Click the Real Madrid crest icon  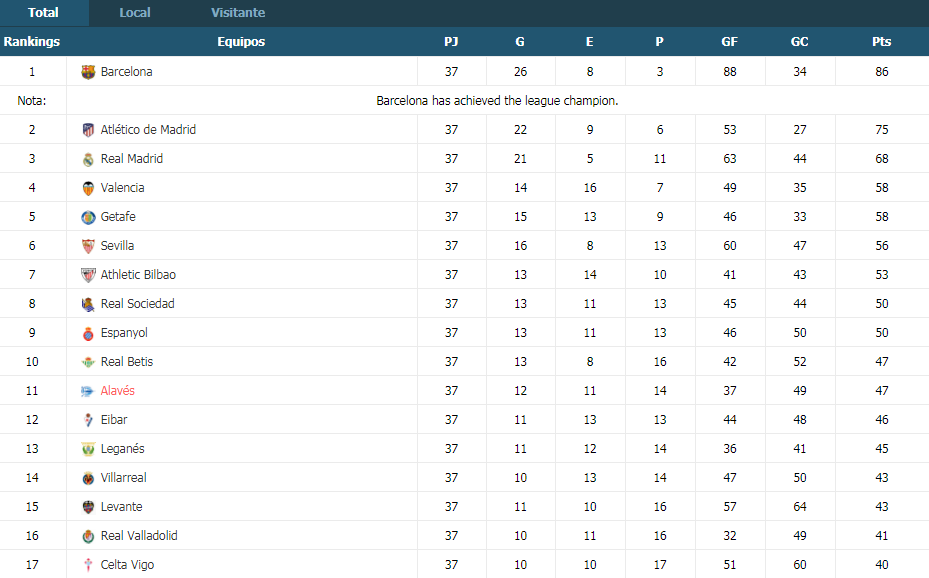[88, 159]
